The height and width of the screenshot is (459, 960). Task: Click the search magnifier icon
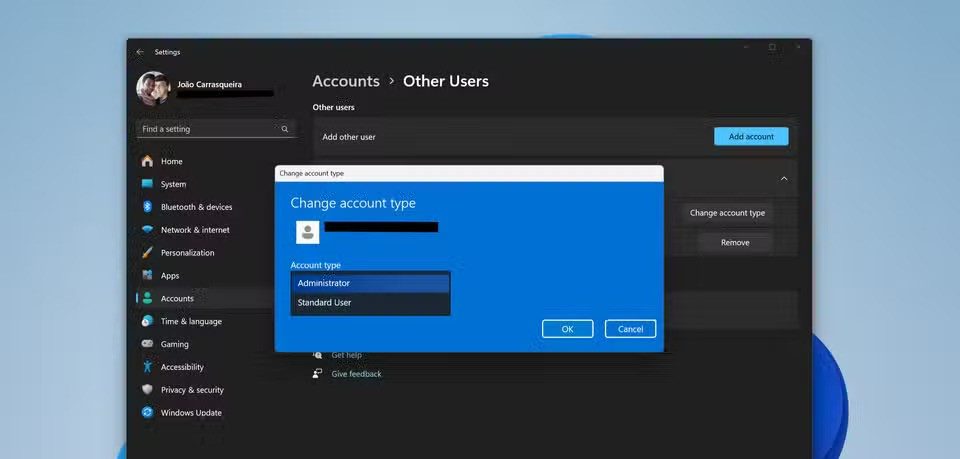tap(285, 129)
